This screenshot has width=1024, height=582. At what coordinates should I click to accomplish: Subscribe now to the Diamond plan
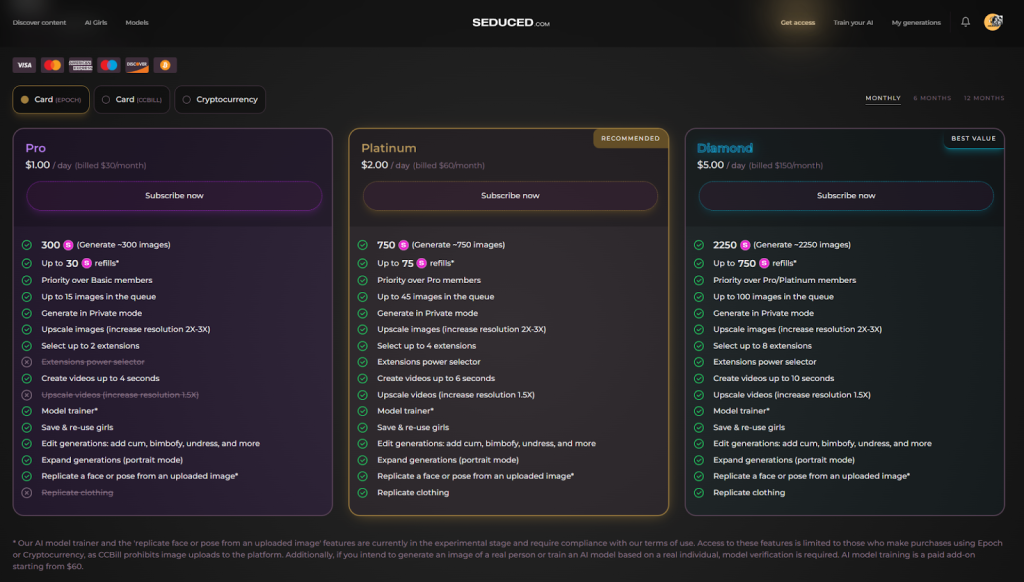(846, 195)
